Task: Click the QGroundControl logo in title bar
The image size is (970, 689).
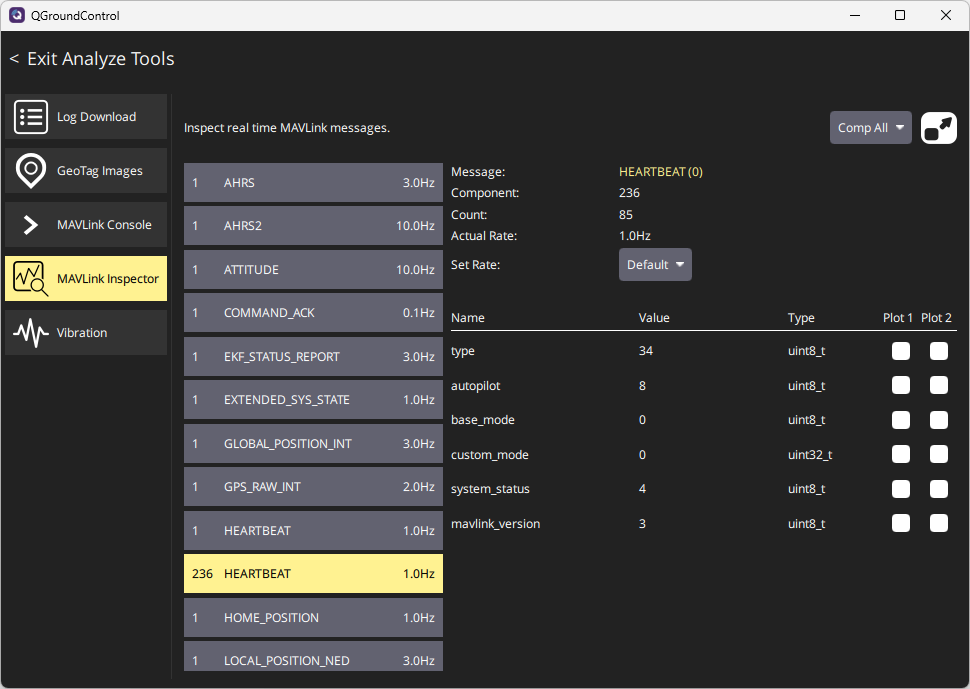Action: pos(17,15)
